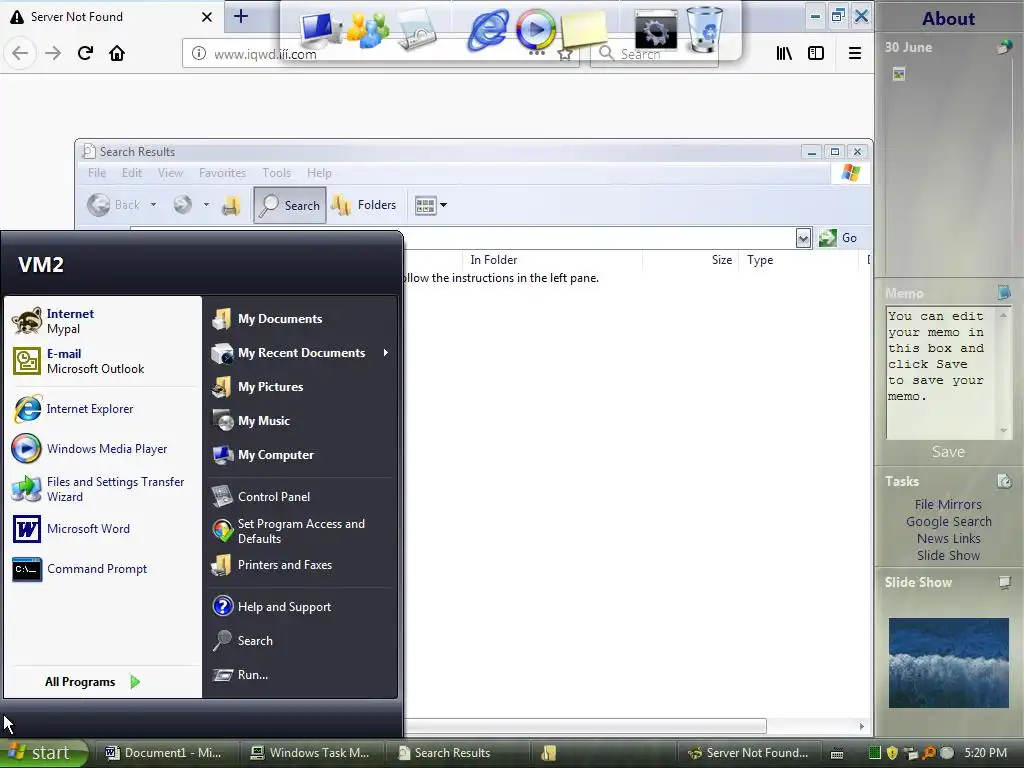Screen dimensions: 1024x768
Task: Toggle Folders pane in Search Results toolbar
Action: (364, 205)
